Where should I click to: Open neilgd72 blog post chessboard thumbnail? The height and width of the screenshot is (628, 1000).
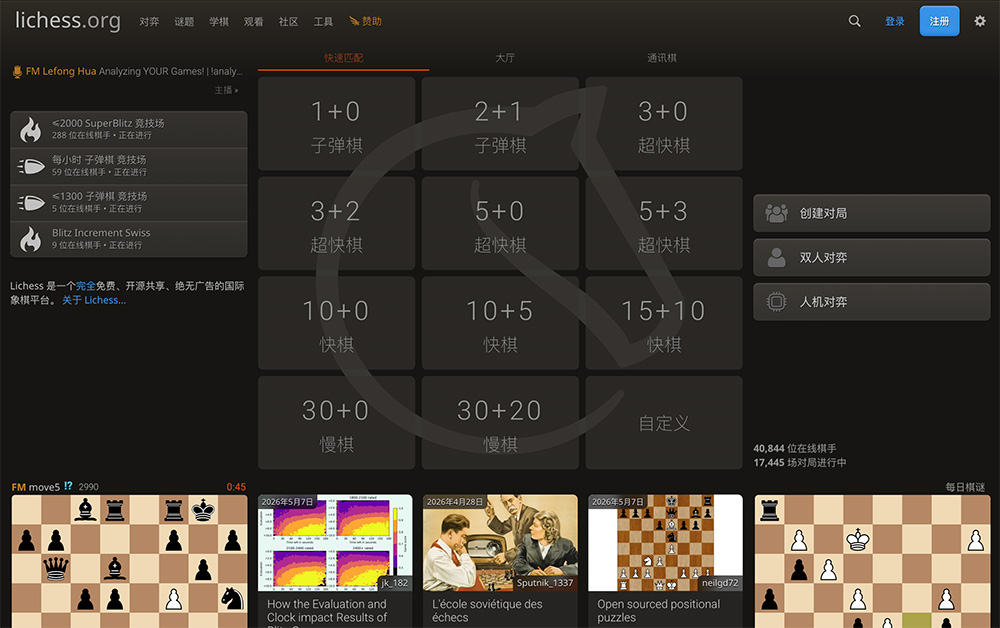click(665, 543)
